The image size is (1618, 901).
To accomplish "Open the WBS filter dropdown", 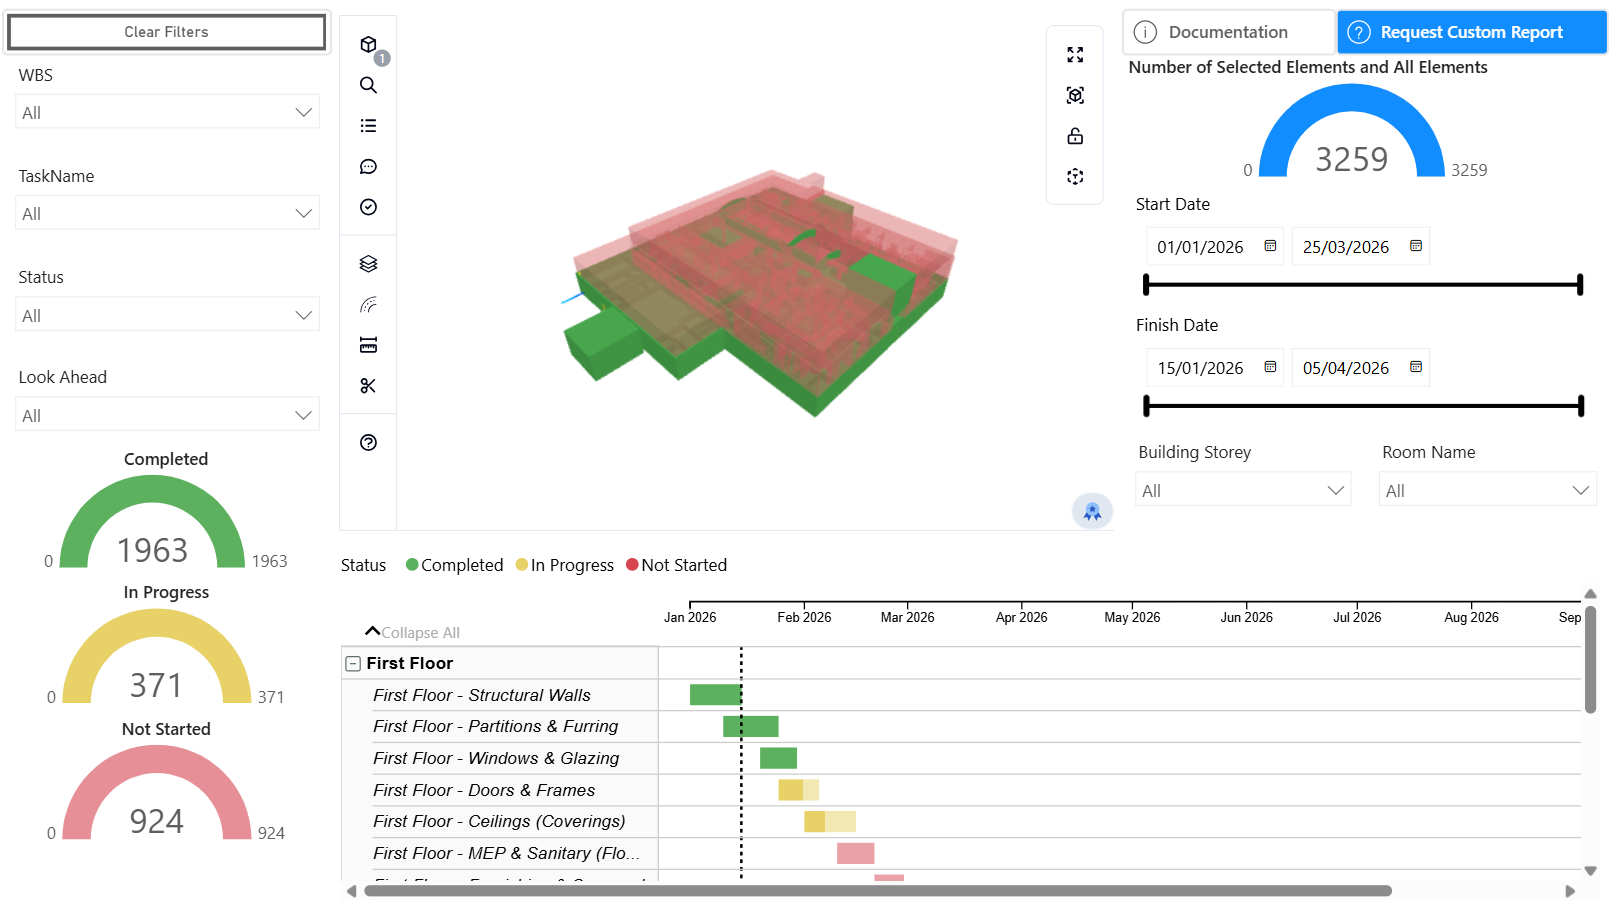I will (x=166, y=112).
